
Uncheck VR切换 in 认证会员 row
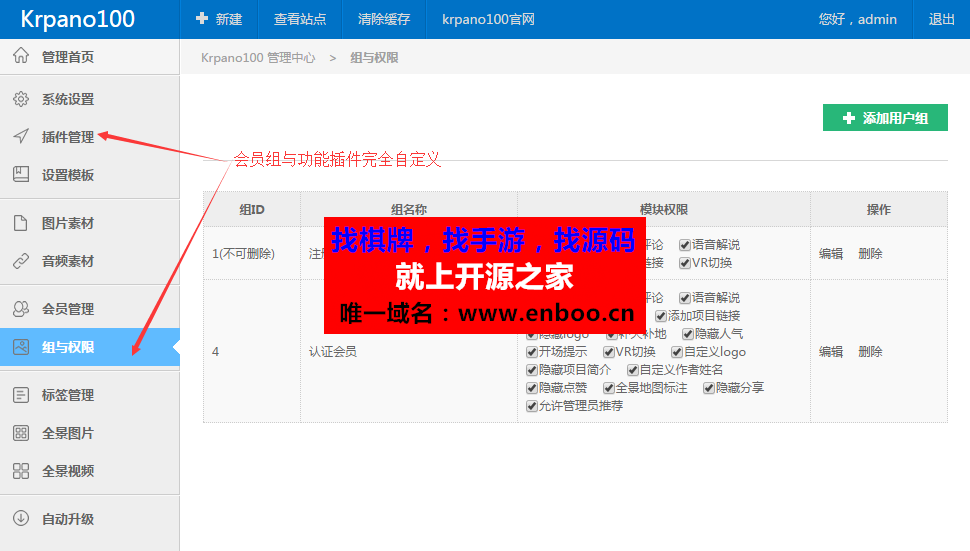pos(609,352)
